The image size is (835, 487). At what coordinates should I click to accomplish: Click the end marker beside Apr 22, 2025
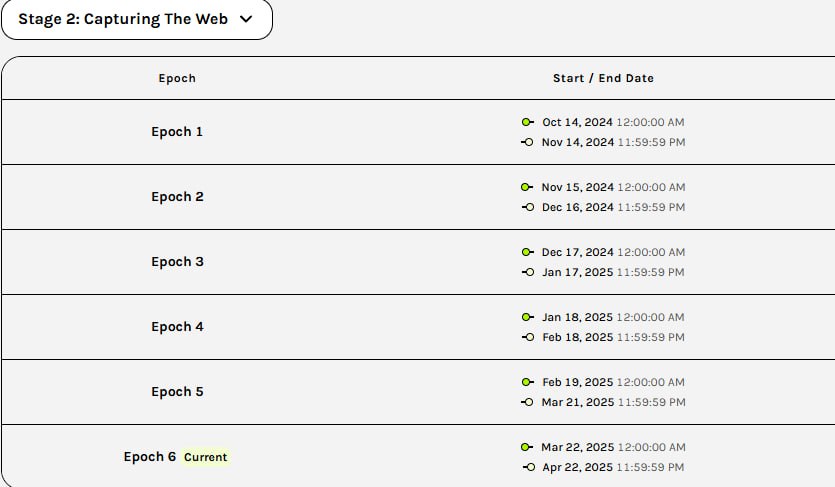pos(529,467)
